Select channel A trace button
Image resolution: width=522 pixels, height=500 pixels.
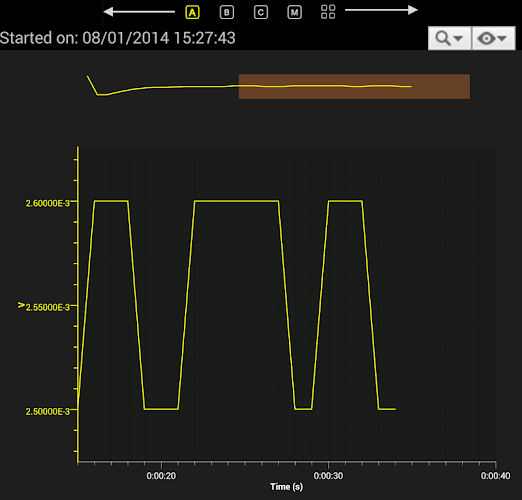(192, 13)
